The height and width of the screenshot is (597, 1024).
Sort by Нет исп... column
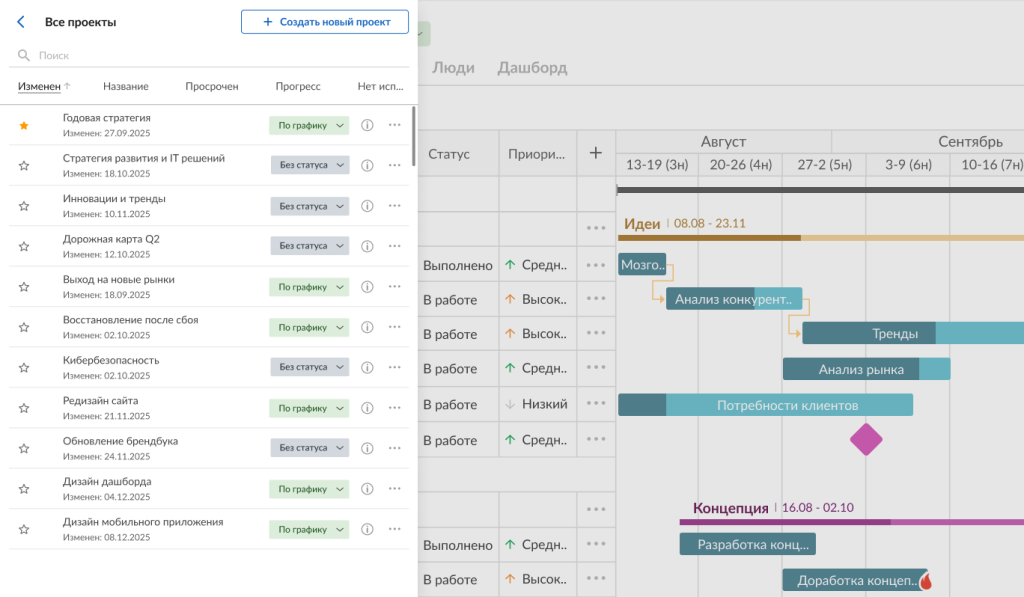[x=380, y=86]
